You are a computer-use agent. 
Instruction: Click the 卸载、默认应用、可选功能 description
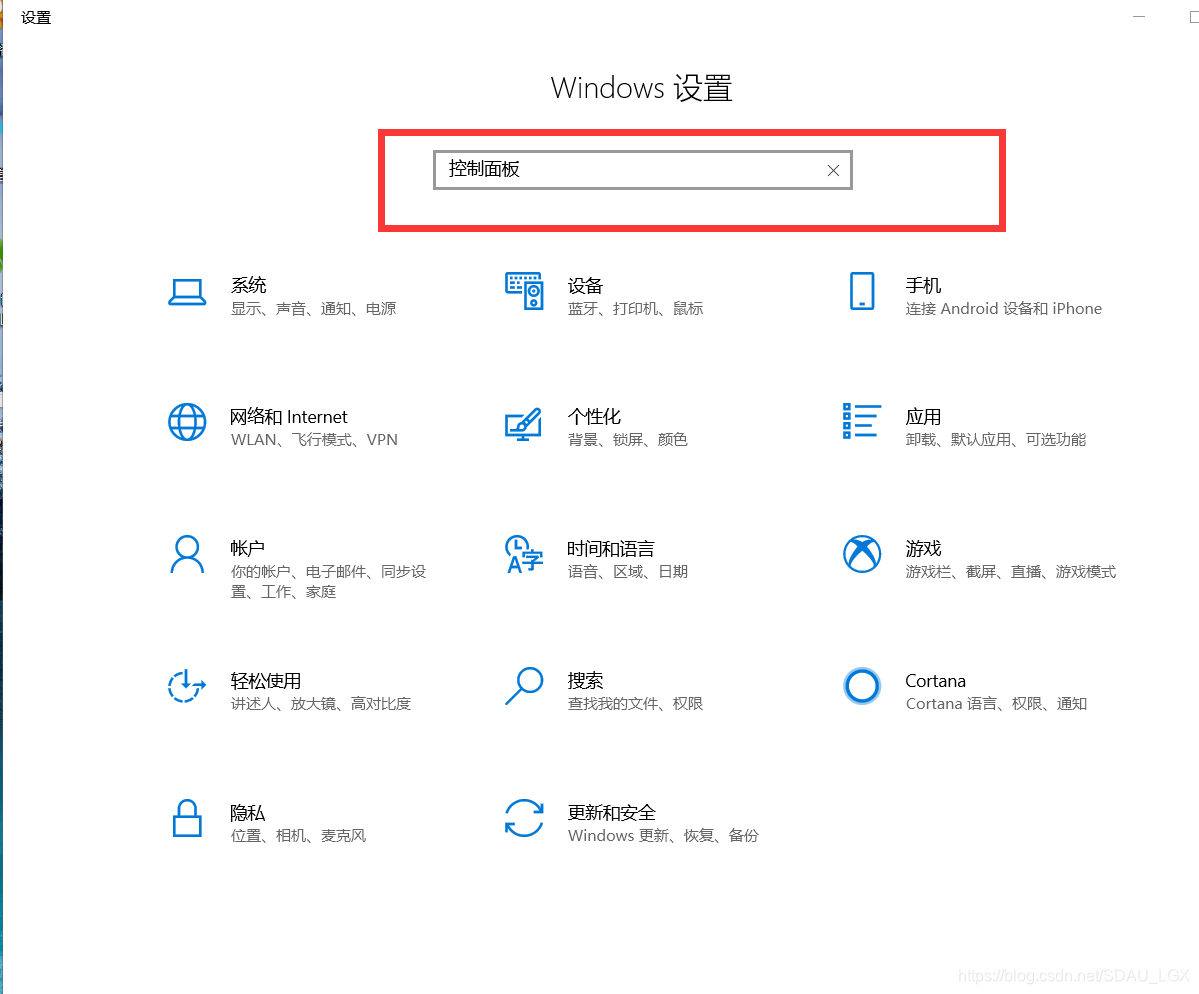pos(996,440)
